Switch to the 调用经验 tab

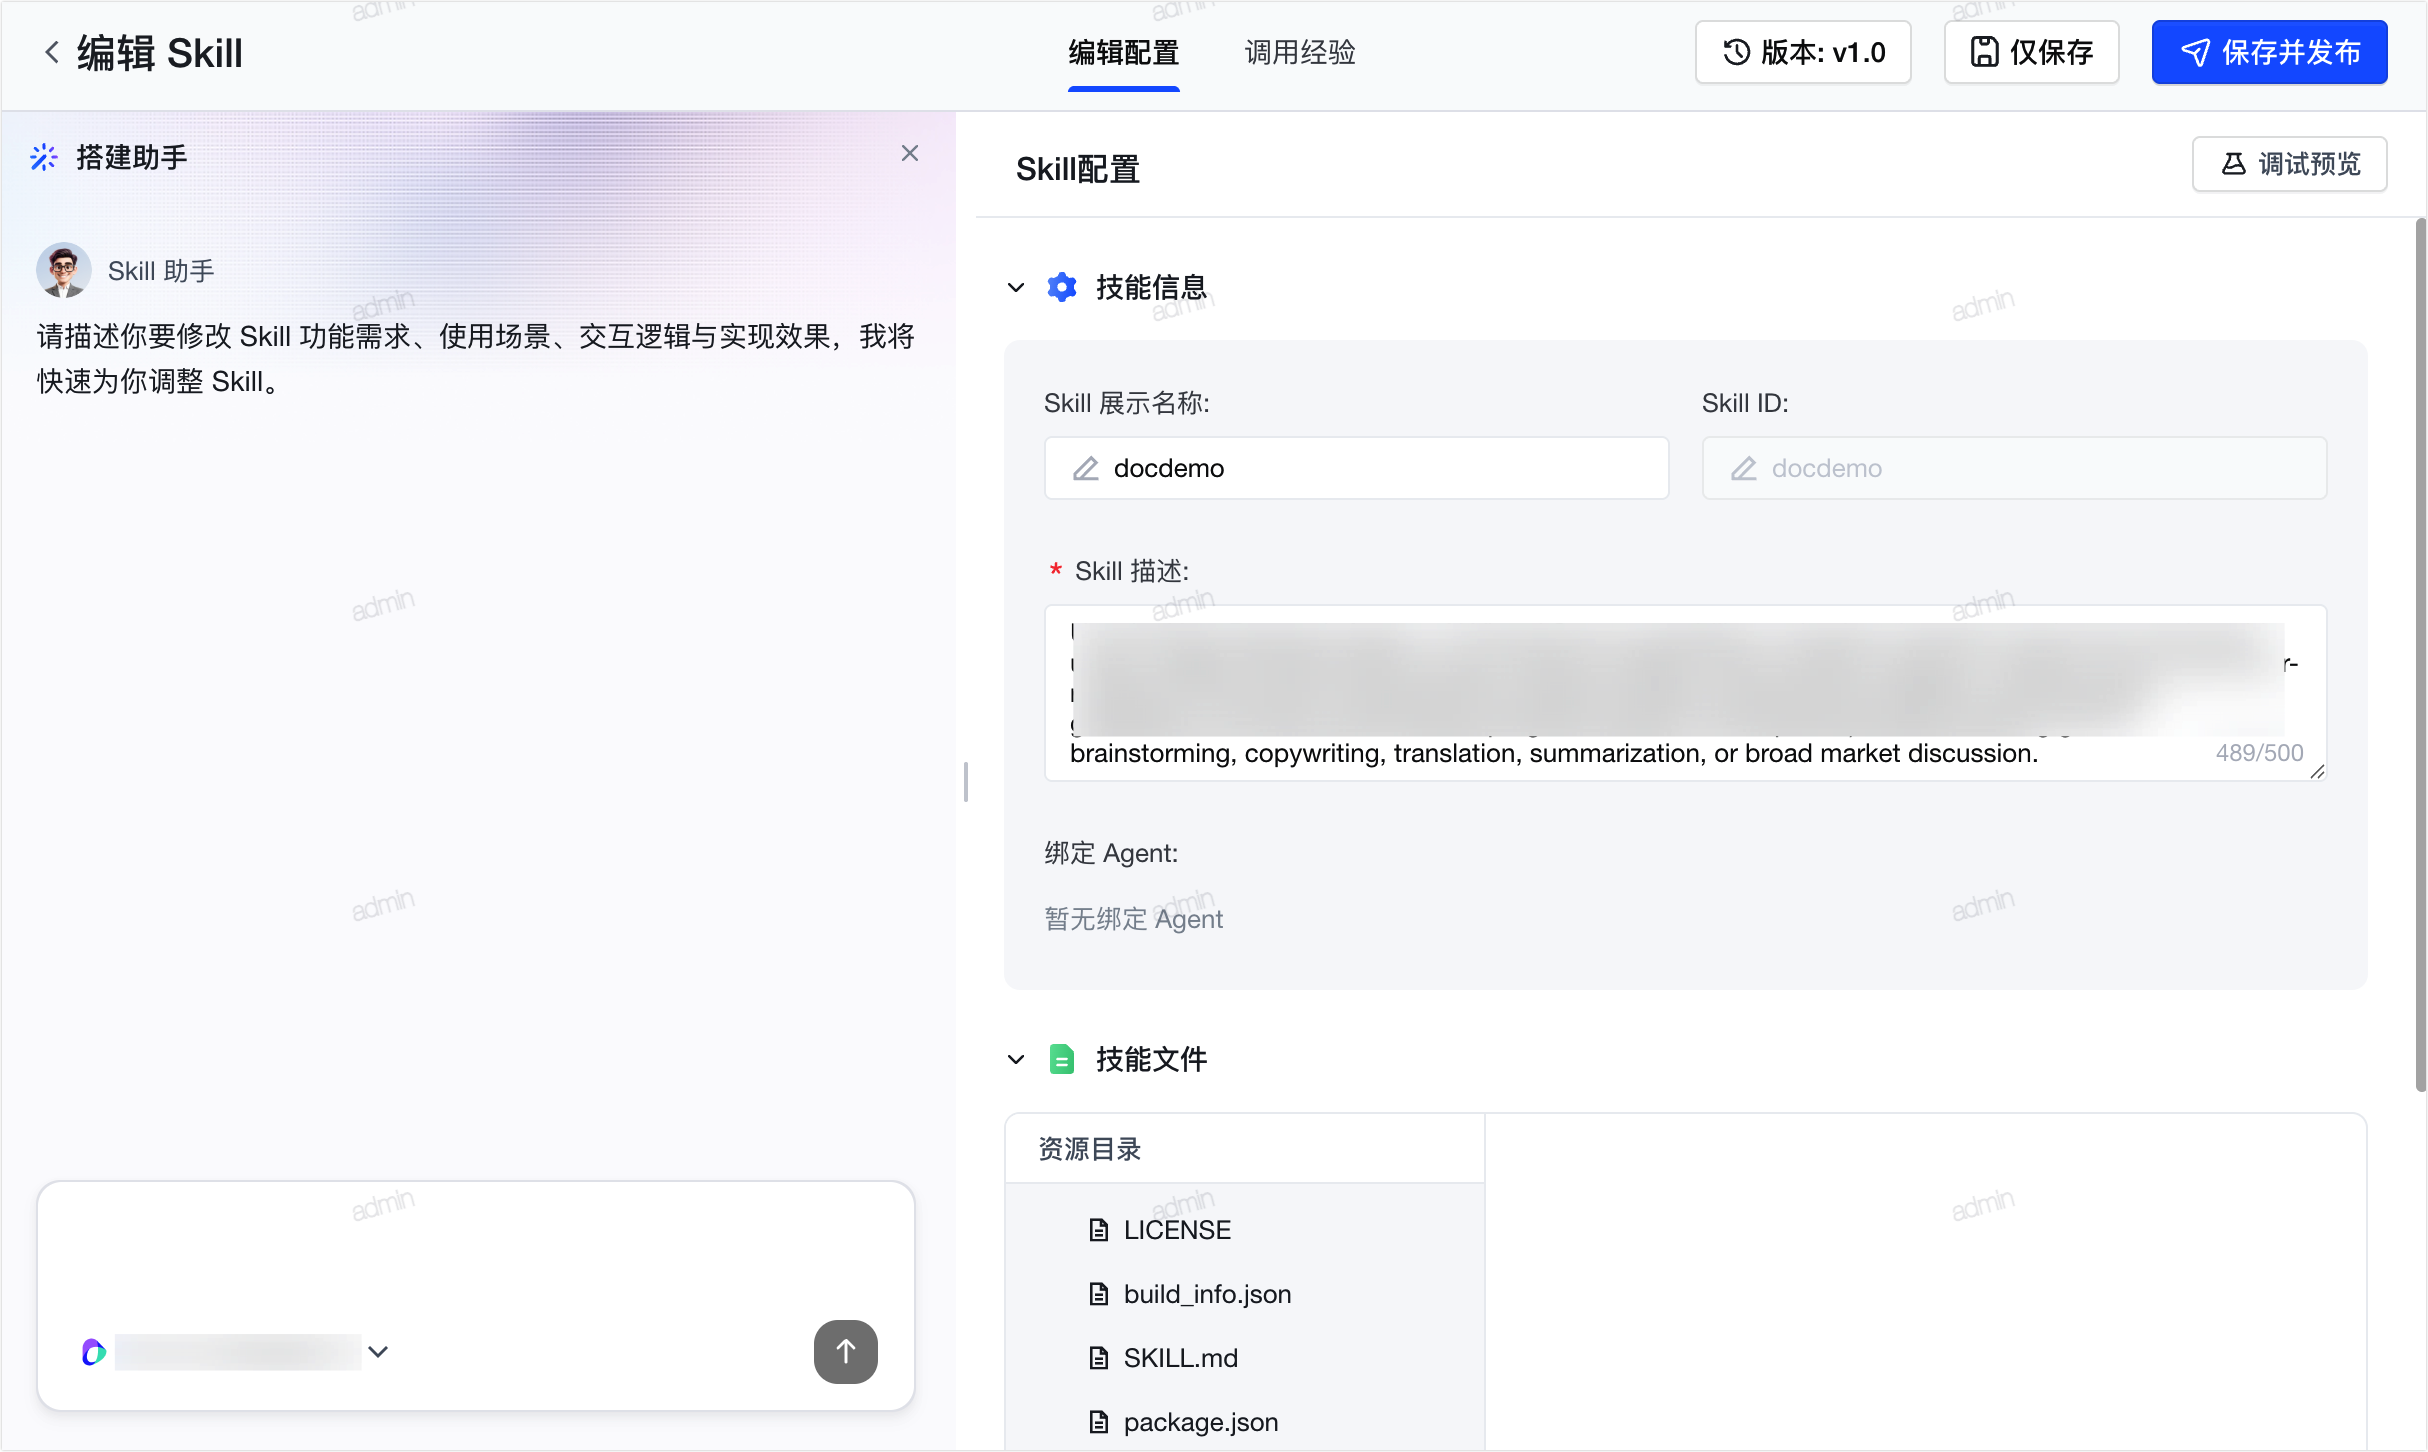tap(1300, 52)
